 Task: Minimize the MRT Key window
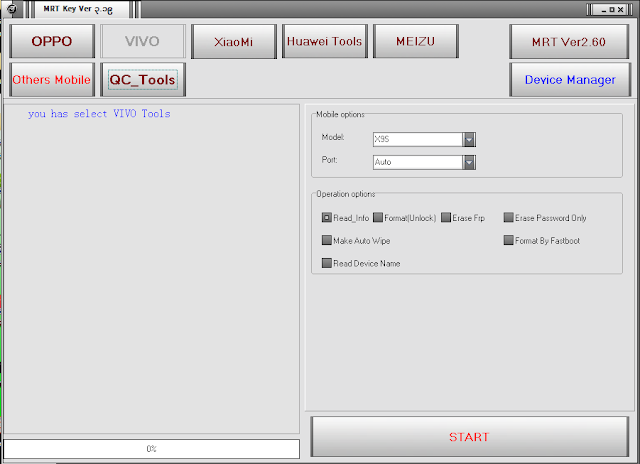click(x=604, y=10)
